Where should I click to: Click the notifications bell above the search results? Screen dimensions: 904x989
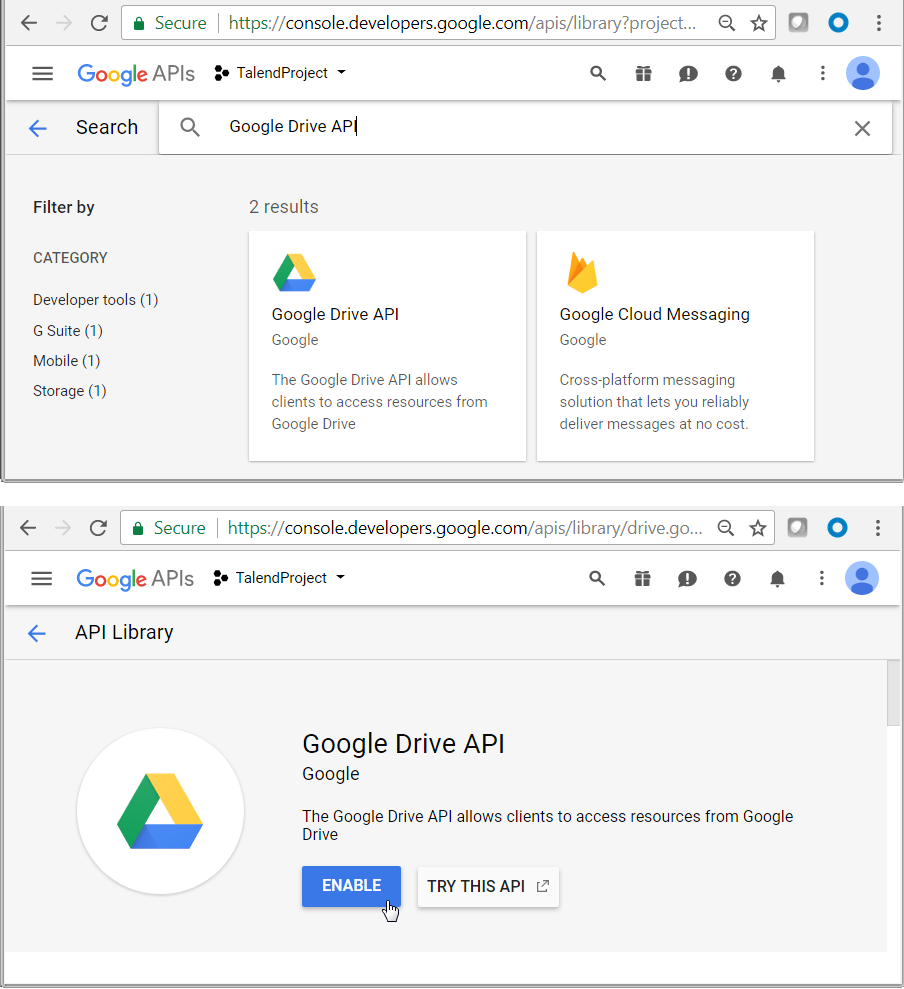click(x=778, y=73)
